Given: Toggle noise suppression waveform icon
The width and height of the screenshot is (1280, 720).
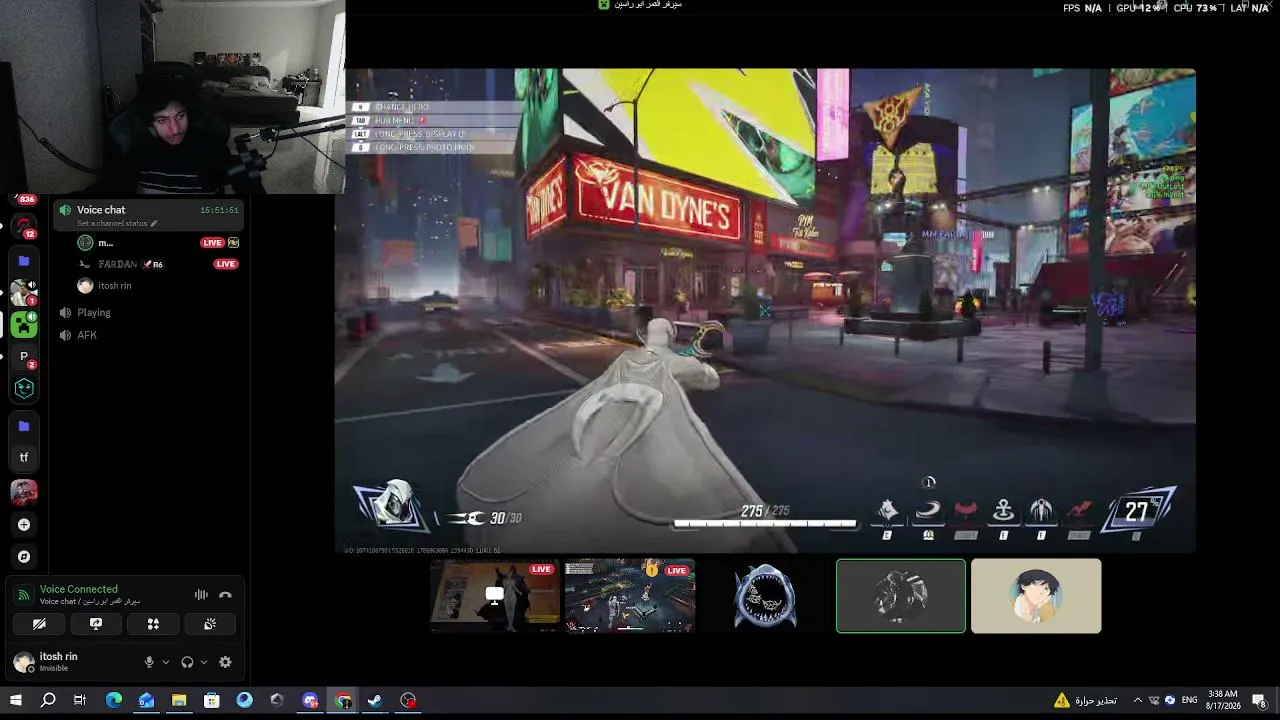Looking at the screenshot, I should [201, 595].
